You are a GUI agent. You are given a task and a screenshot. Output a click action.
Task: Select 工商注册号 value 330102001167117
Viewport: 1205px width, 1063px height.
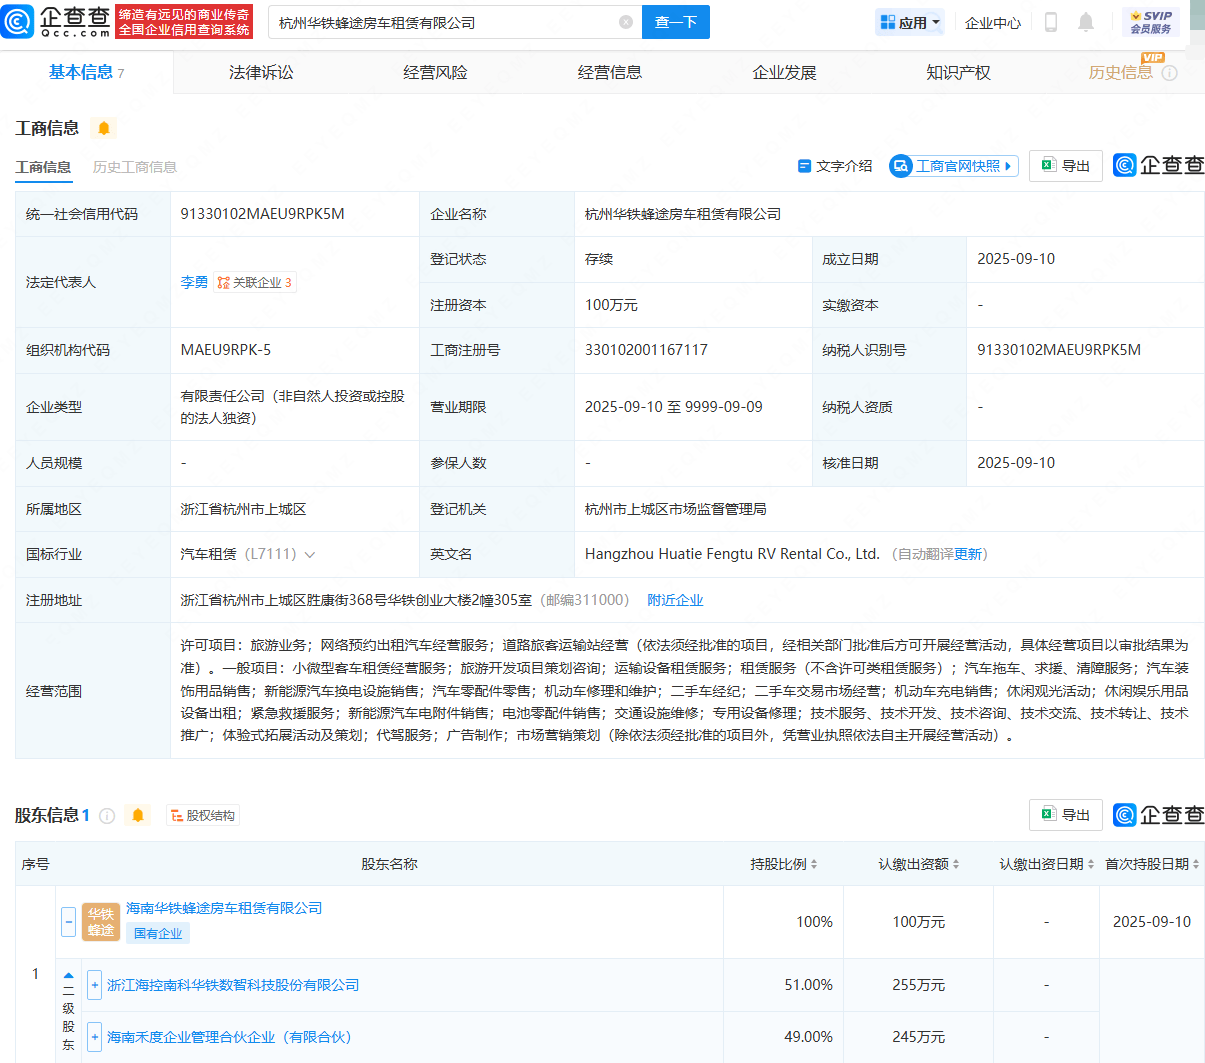(646, 350)
